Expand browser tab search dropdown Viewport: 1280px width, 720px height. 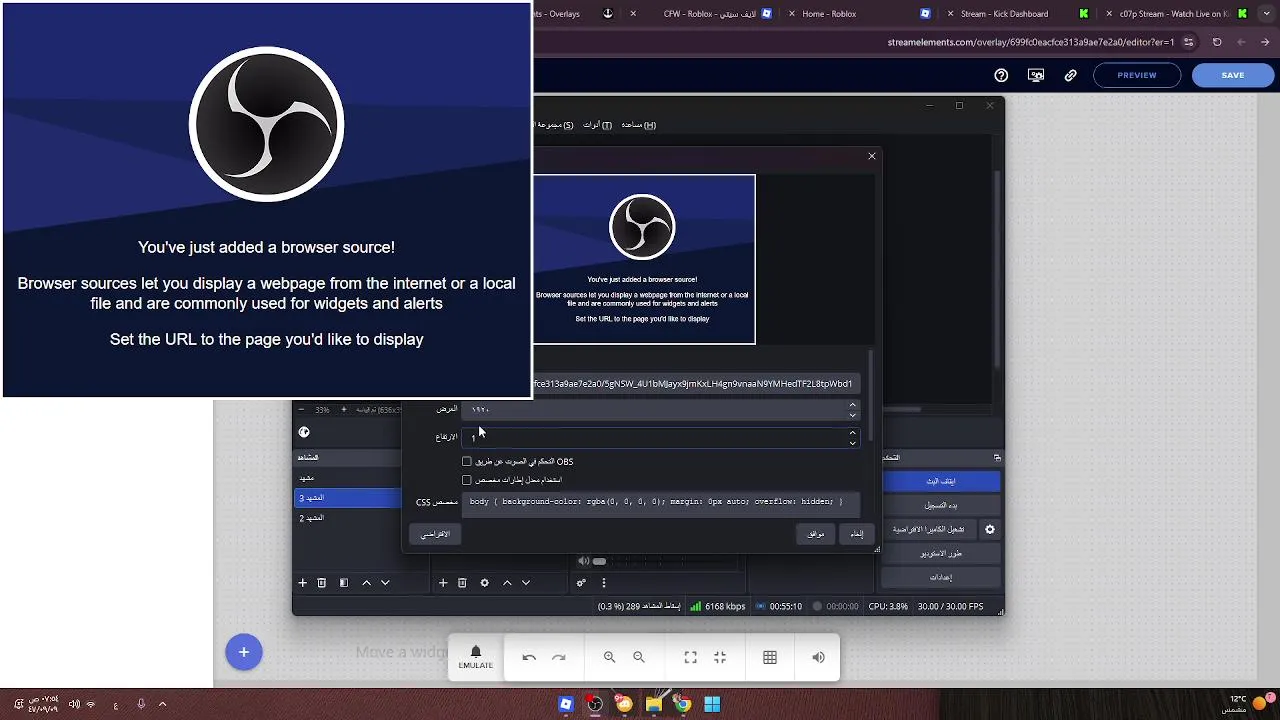(x=1264, y=14)
